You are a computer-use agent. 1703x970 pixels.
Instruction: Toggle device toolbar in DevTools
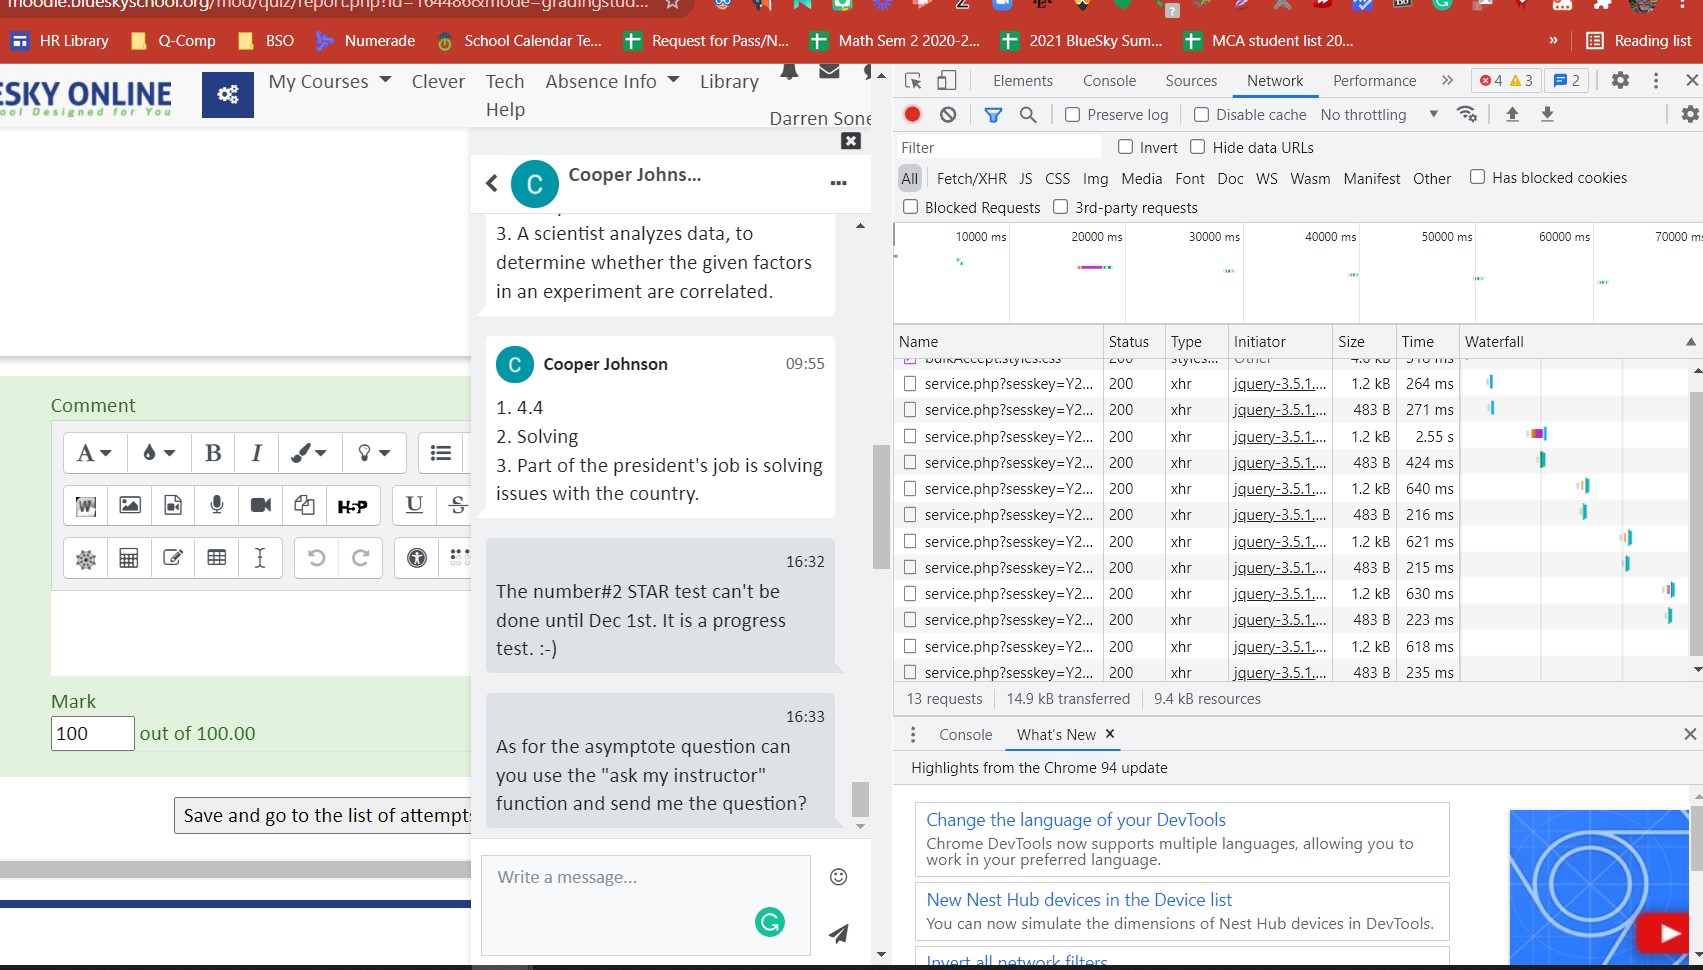click(x=946, y=81)
